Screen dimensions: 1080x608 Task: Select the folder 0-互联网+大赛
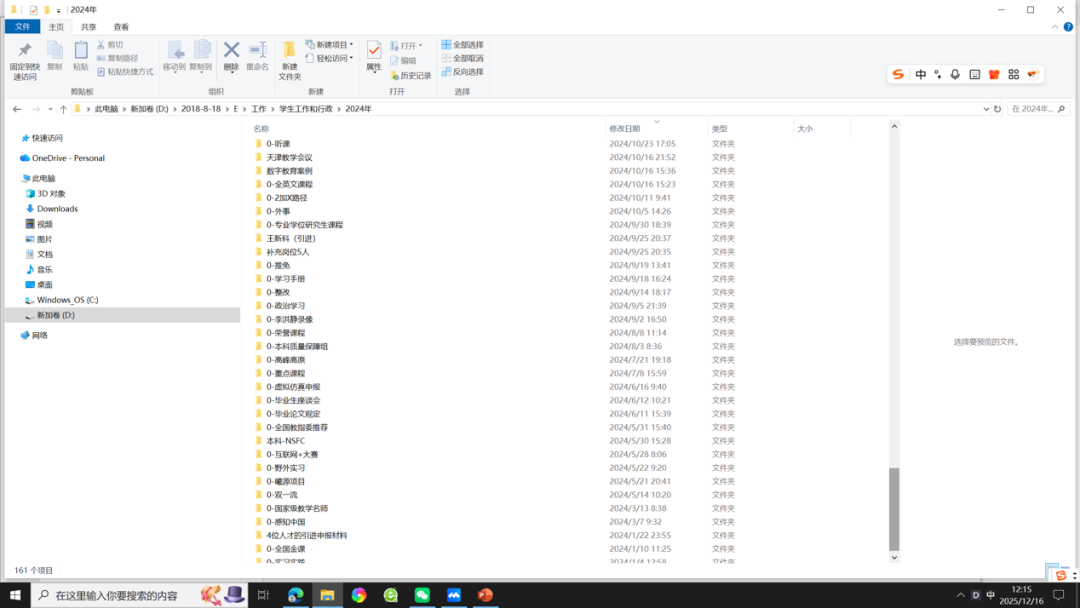click(292, 454)
